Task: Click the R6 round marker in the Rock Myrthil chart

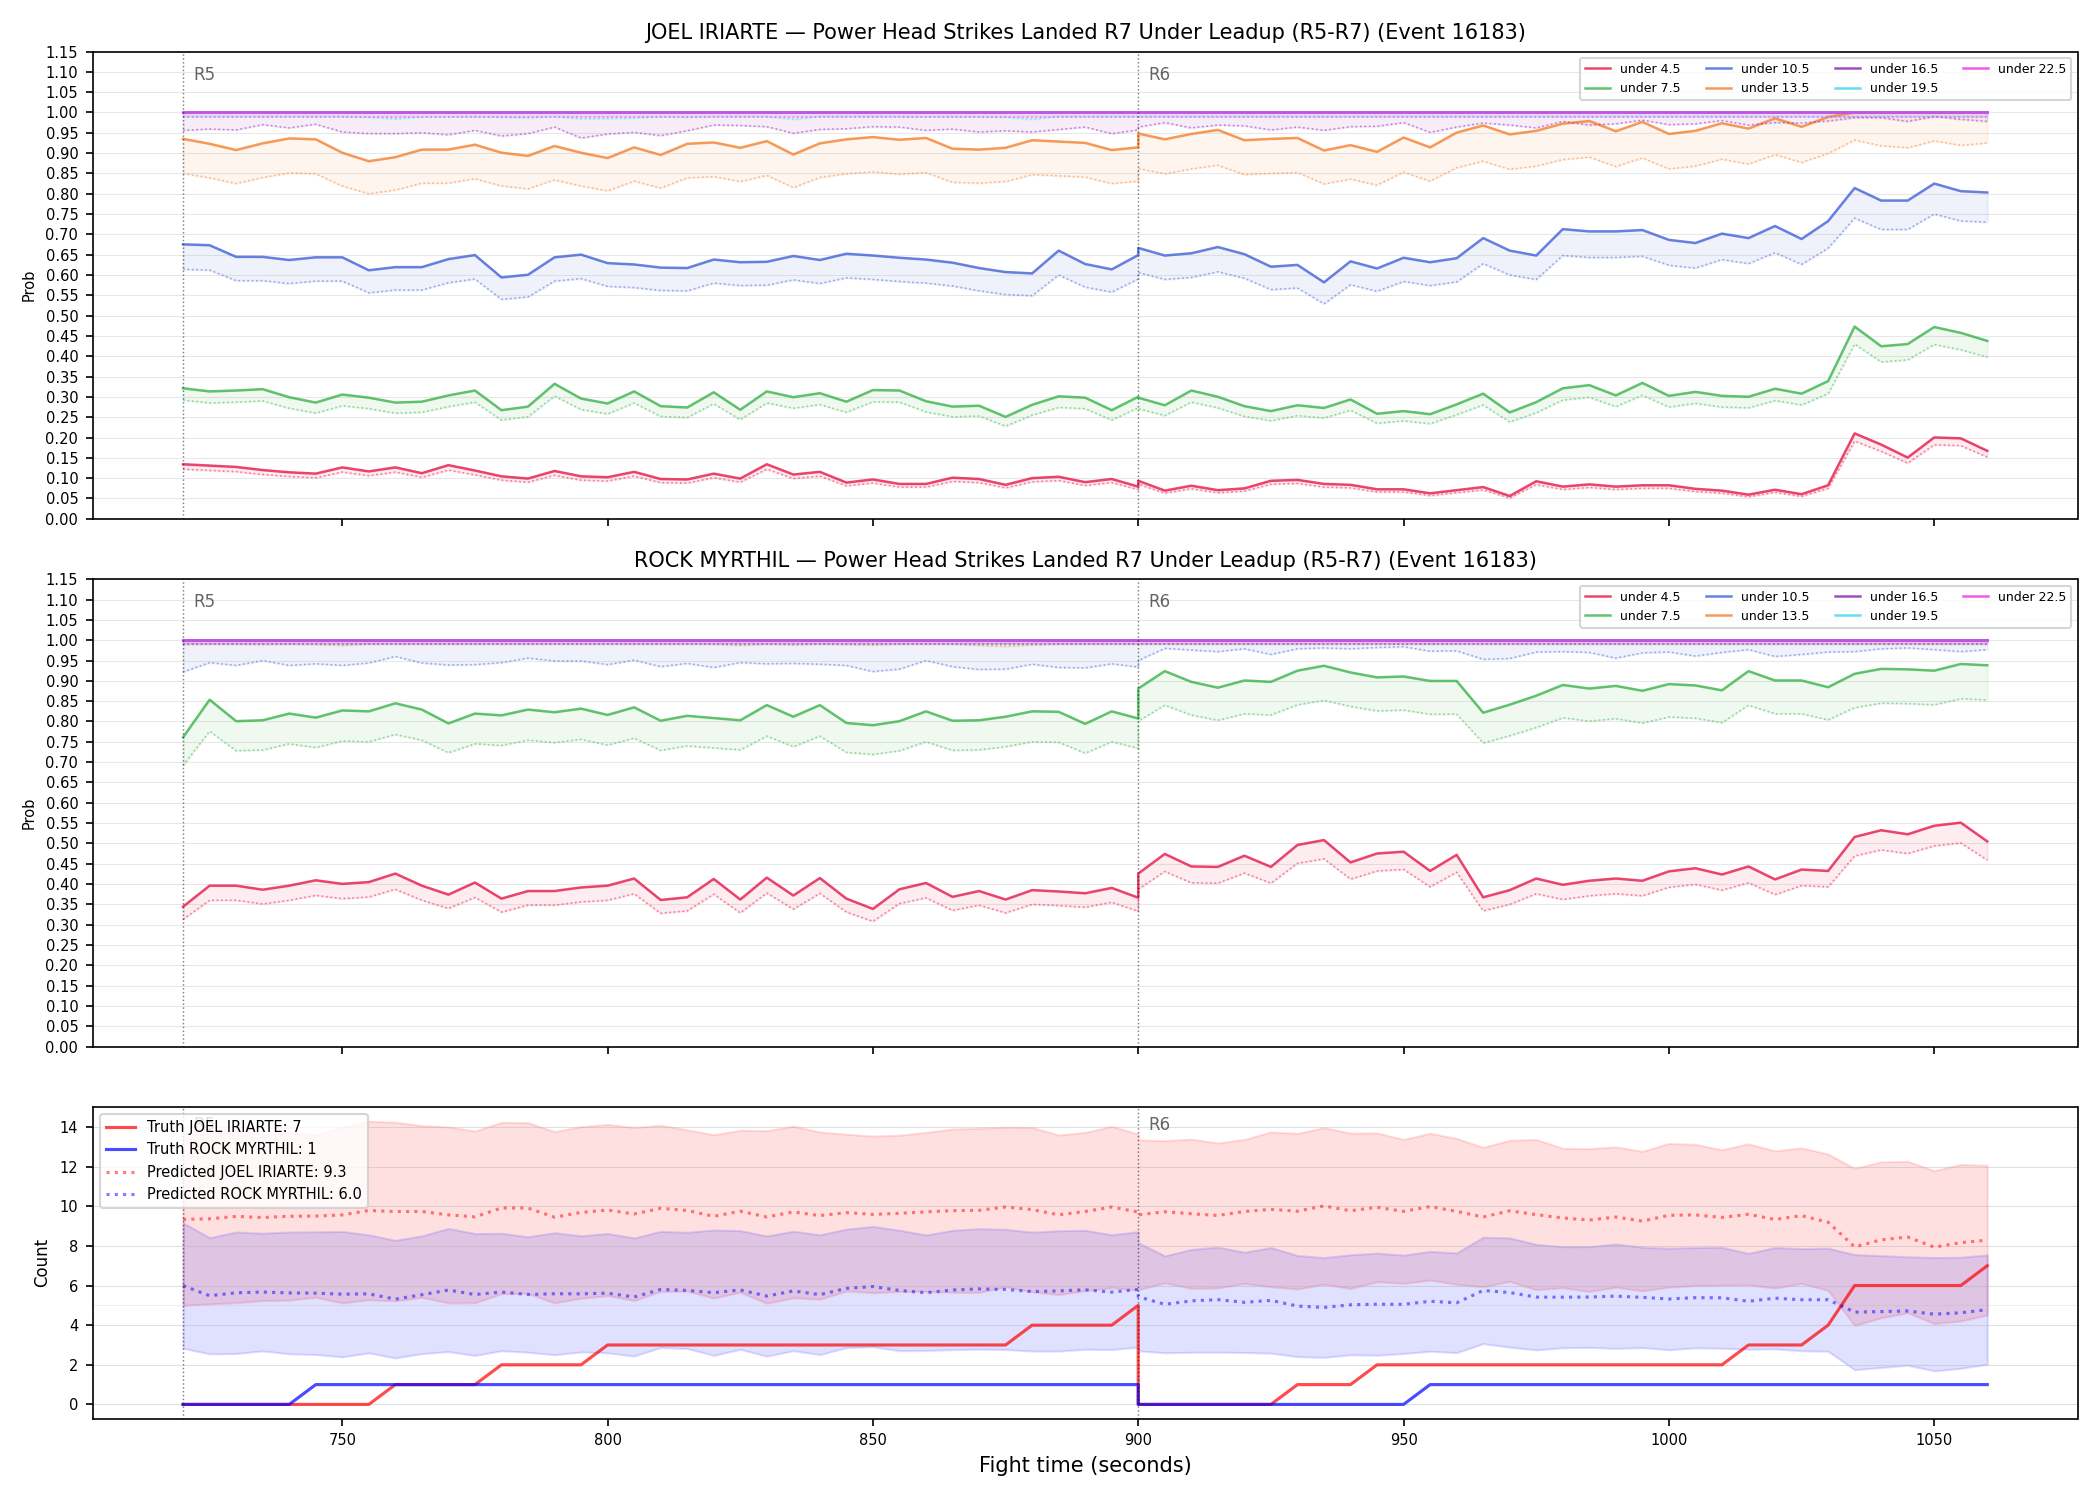Action: tap(1159, 601)
